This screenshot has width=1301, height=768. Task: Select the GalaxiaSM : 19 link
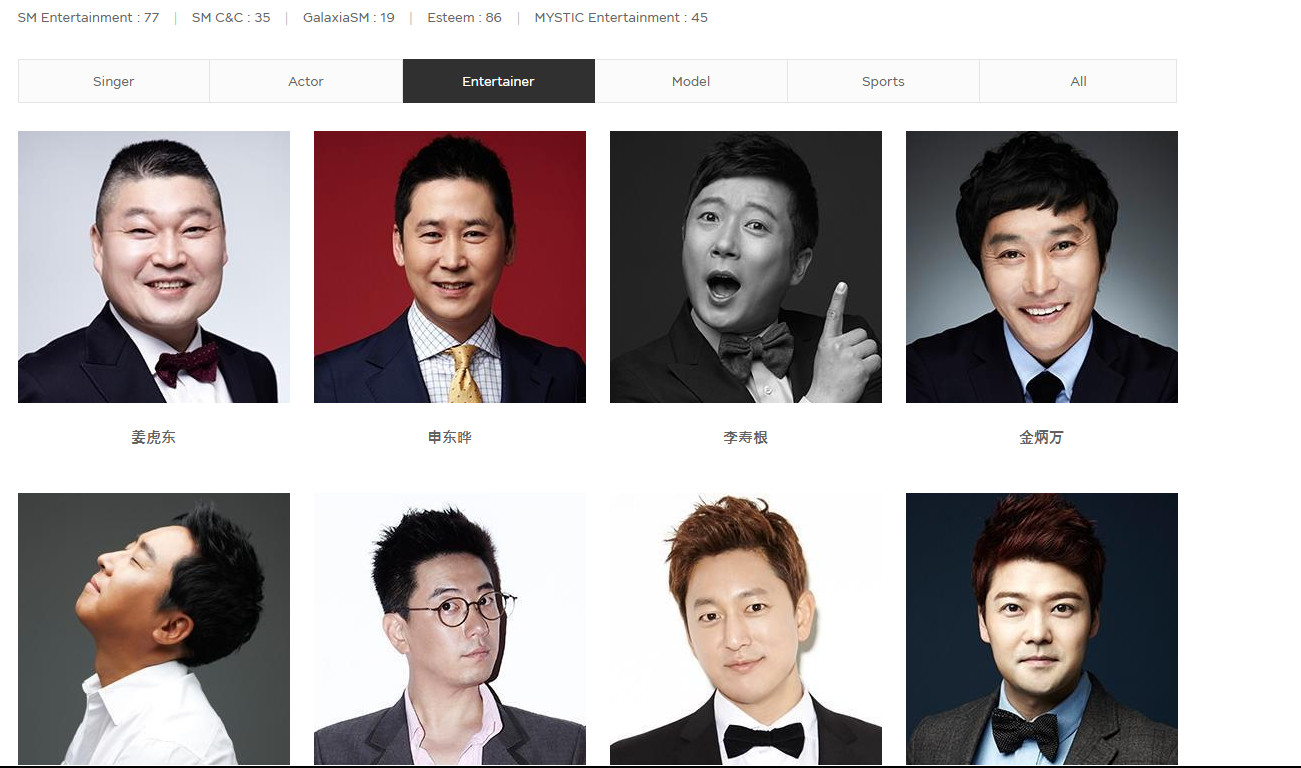point(348,18)
